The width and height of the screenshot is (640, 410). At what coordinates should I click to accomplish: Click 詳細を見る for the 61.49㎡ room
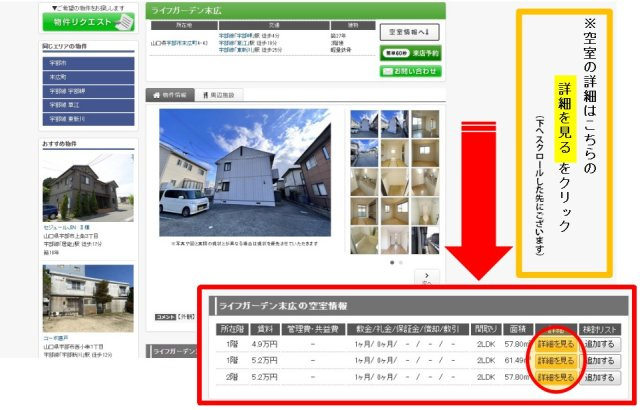[x=556, y=361]
